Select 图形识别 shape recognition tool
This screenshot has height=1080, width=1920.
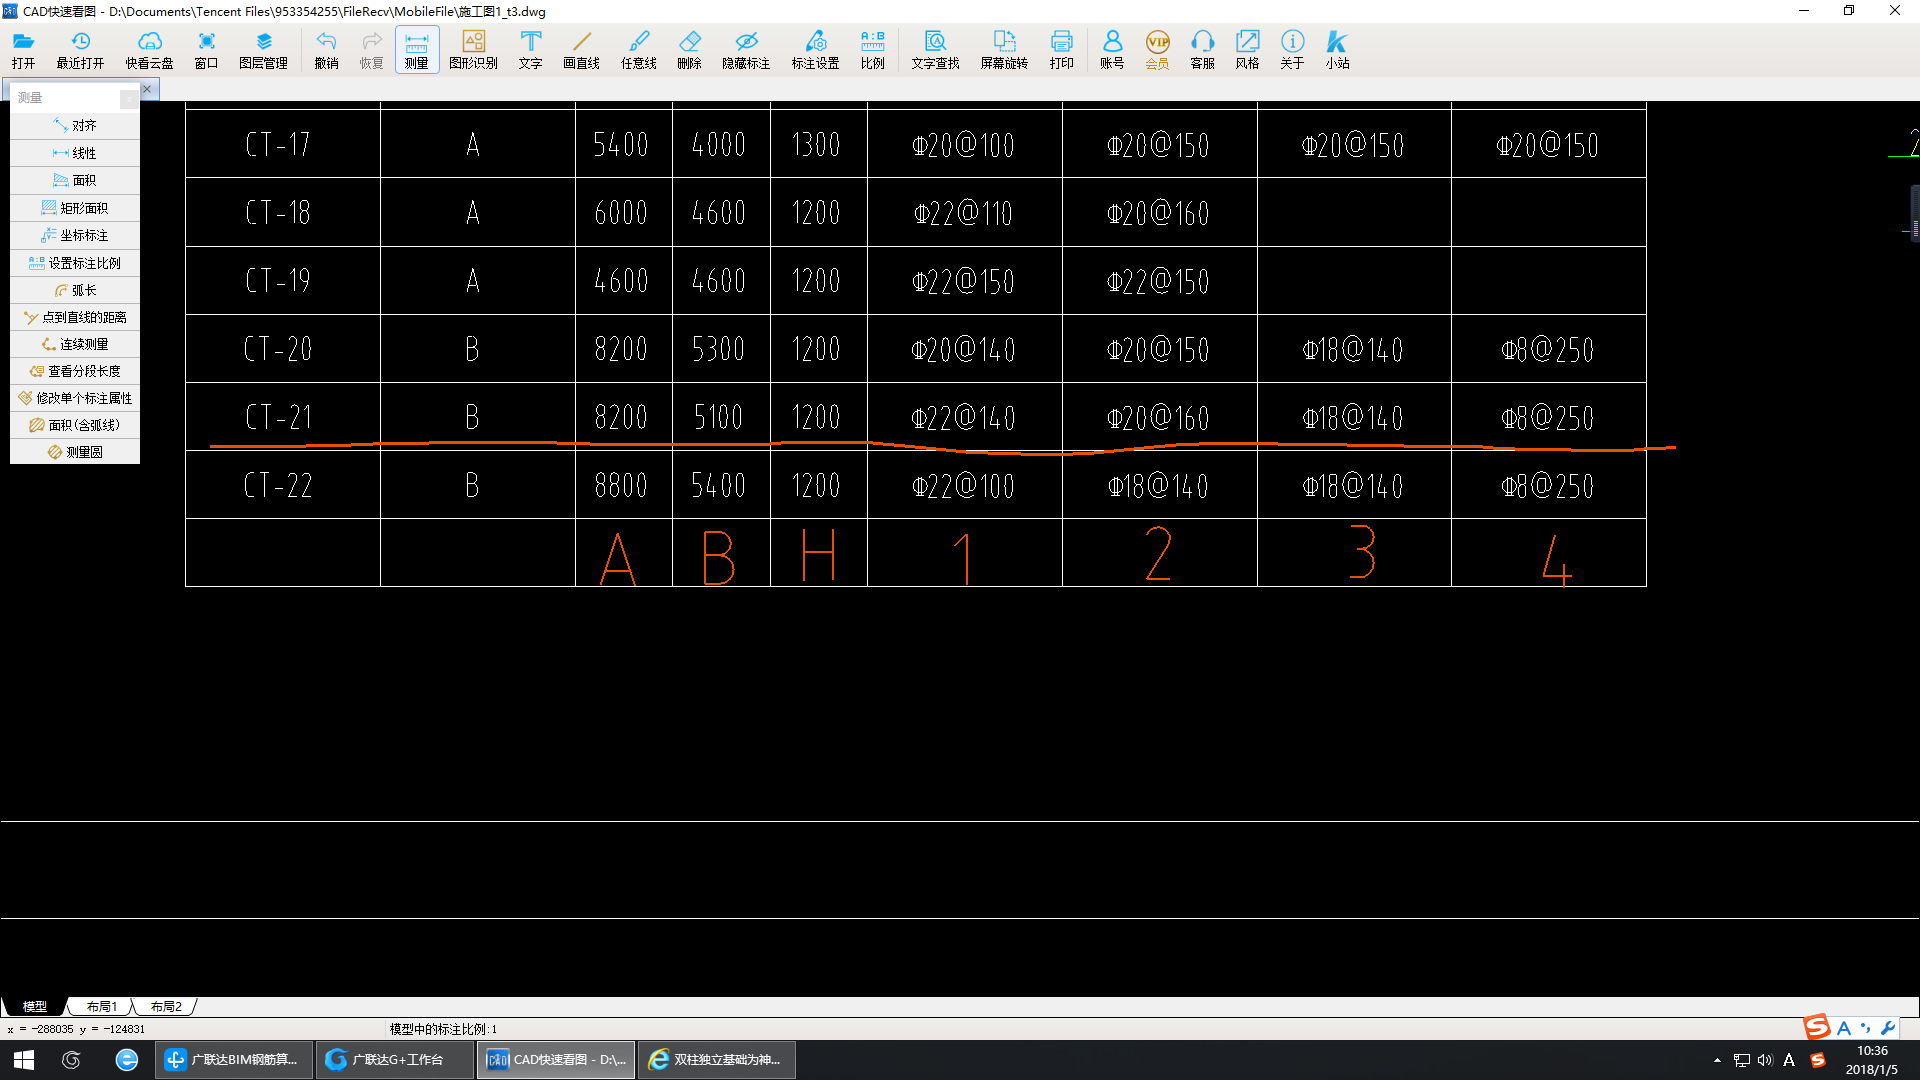tap(473, 49)
